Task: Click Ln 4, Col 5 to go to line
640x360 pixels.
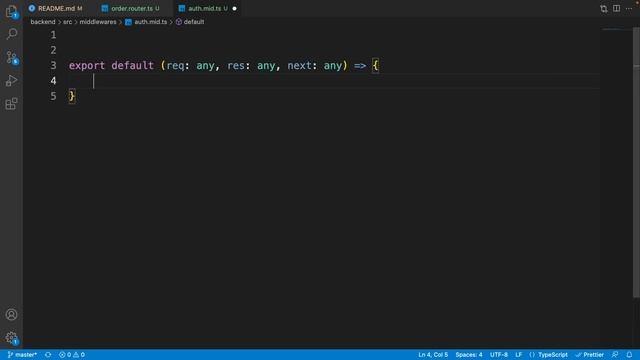Action: [433, 355]
